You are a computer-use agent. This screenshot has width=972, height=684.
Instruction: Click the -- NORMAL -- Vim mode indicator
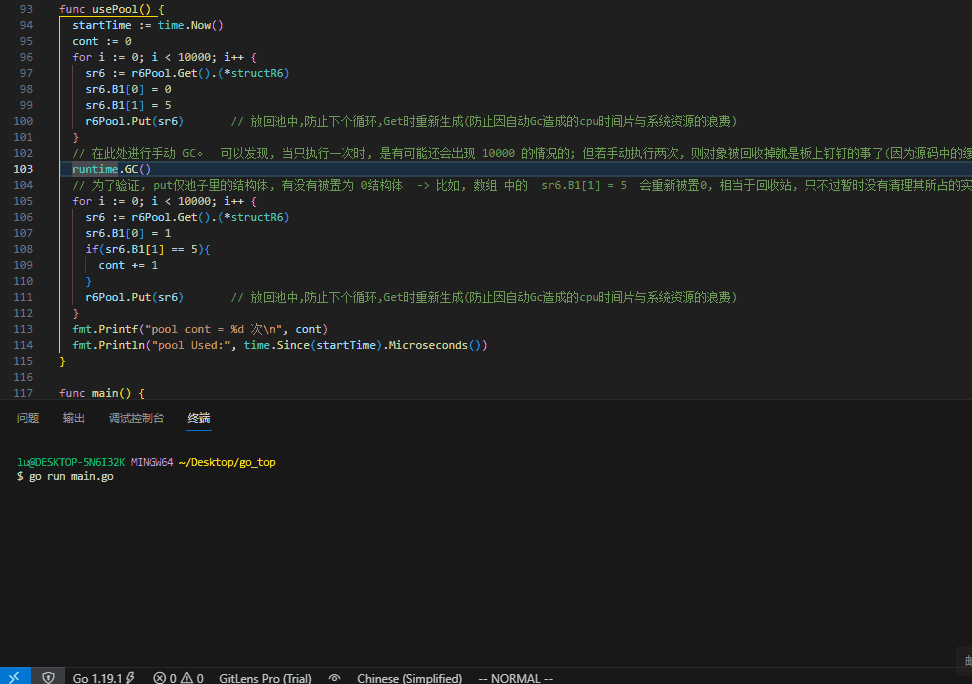[516, 678]
